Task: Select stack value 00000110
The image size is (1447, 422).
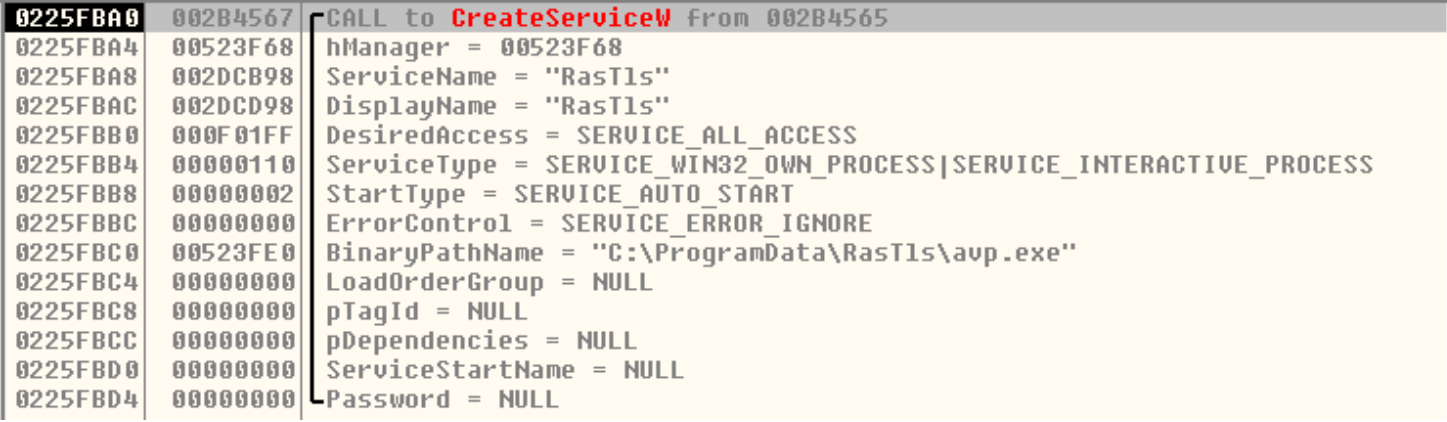Action: click(x=233, y=164)
